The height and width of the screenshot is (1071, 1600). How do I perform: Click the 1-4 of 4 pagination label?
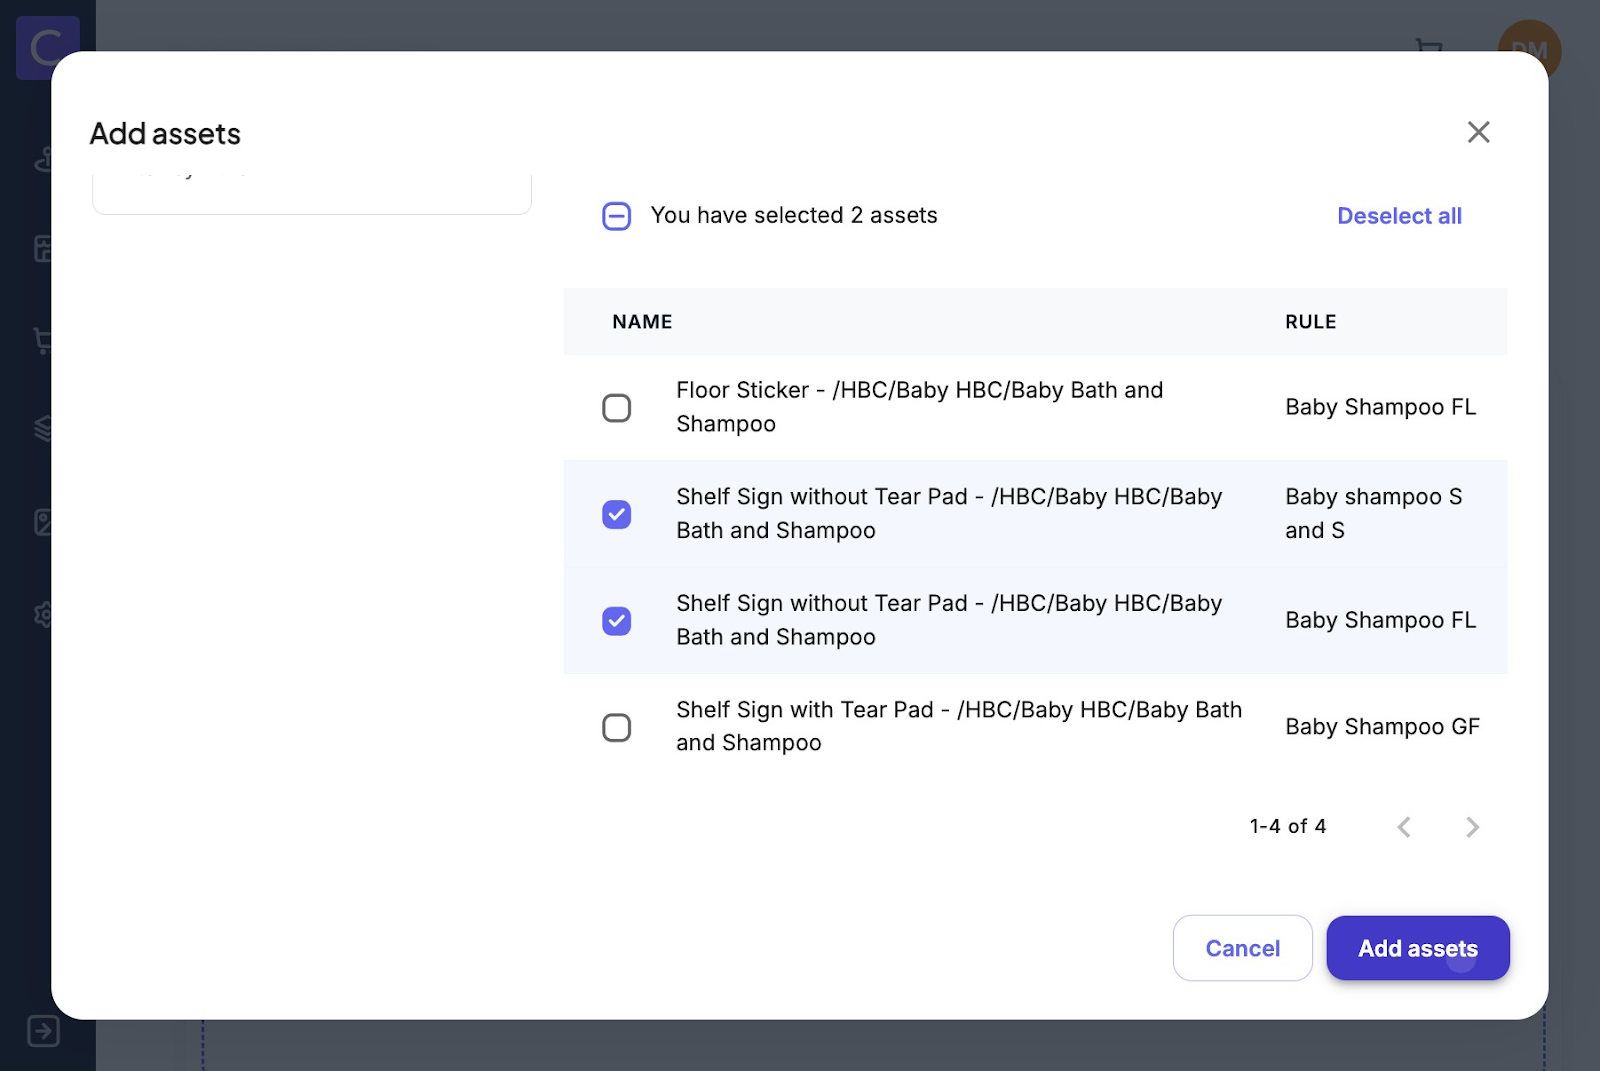point(1287,826)
